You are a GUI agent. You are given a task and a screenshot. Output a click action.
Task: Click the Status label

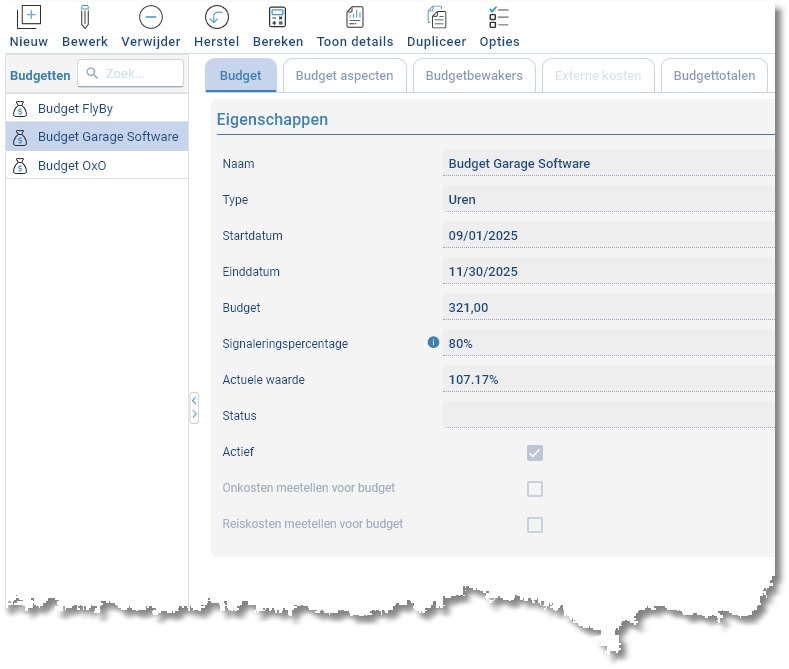(x=240, y=416)
